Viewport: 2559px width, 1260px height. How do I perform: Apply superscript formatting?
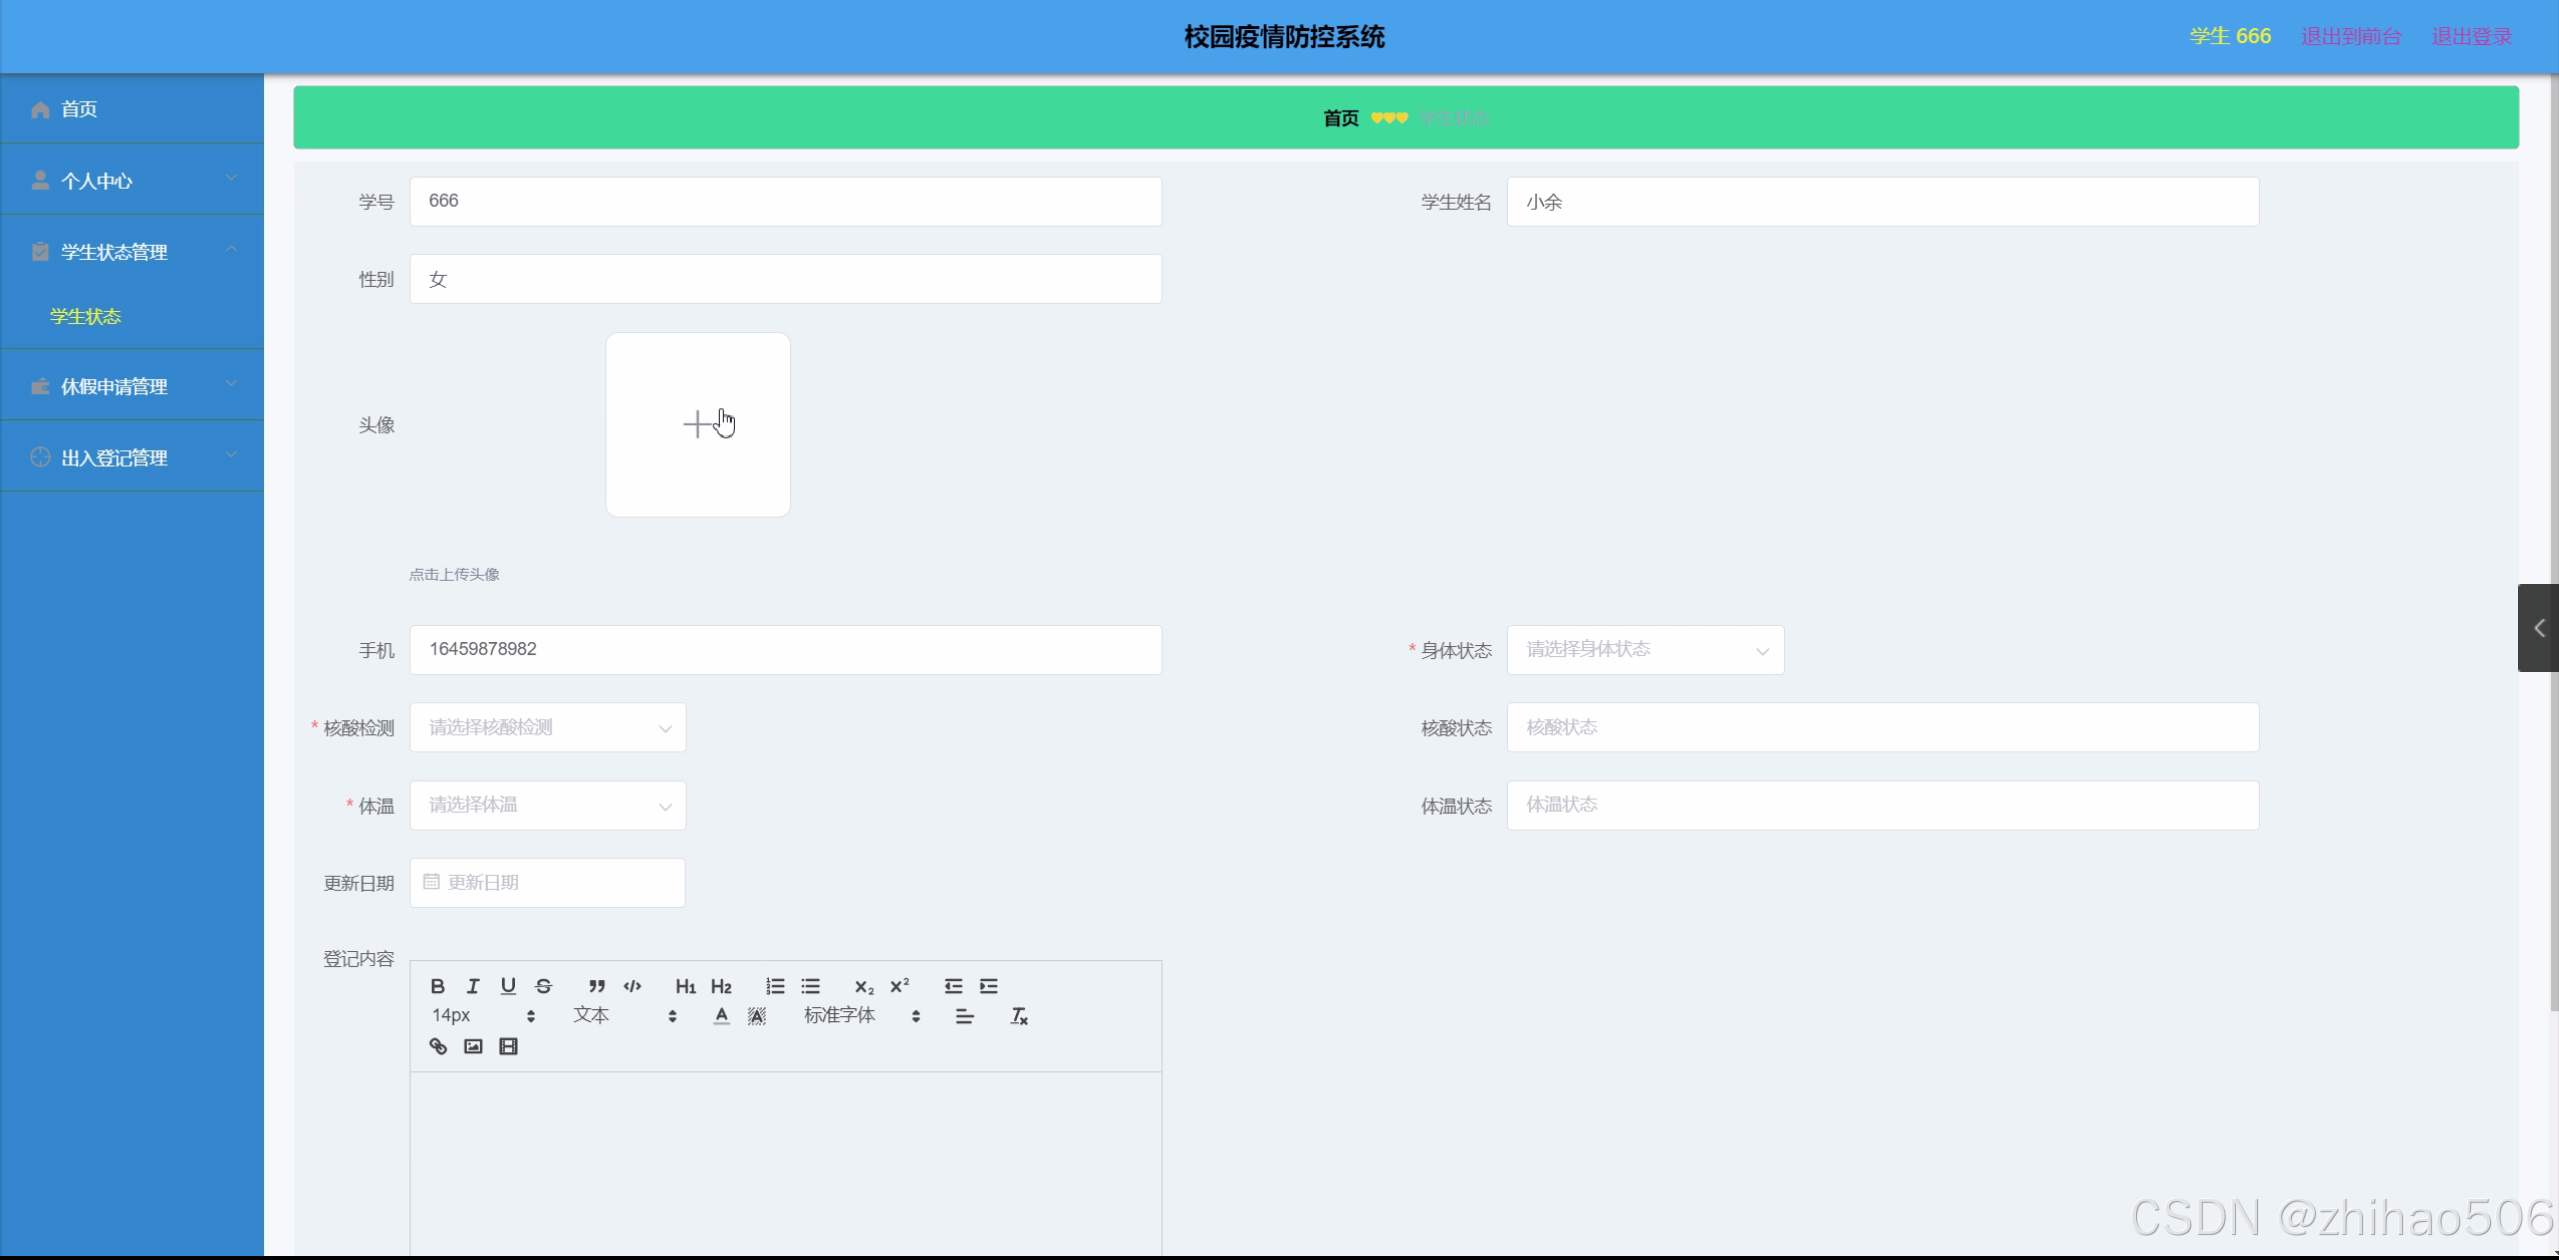pos(899,986)
